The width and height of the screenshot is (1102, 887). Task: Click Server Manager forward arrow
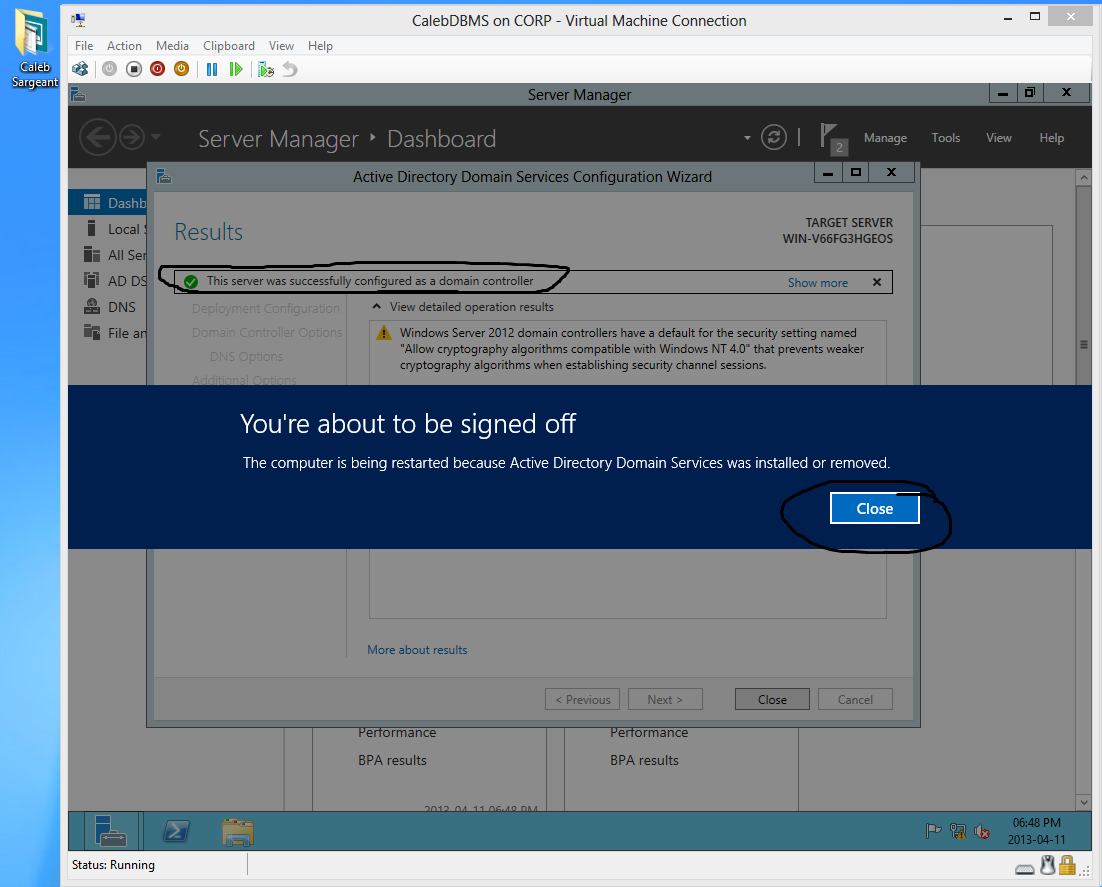pos(132,137)
